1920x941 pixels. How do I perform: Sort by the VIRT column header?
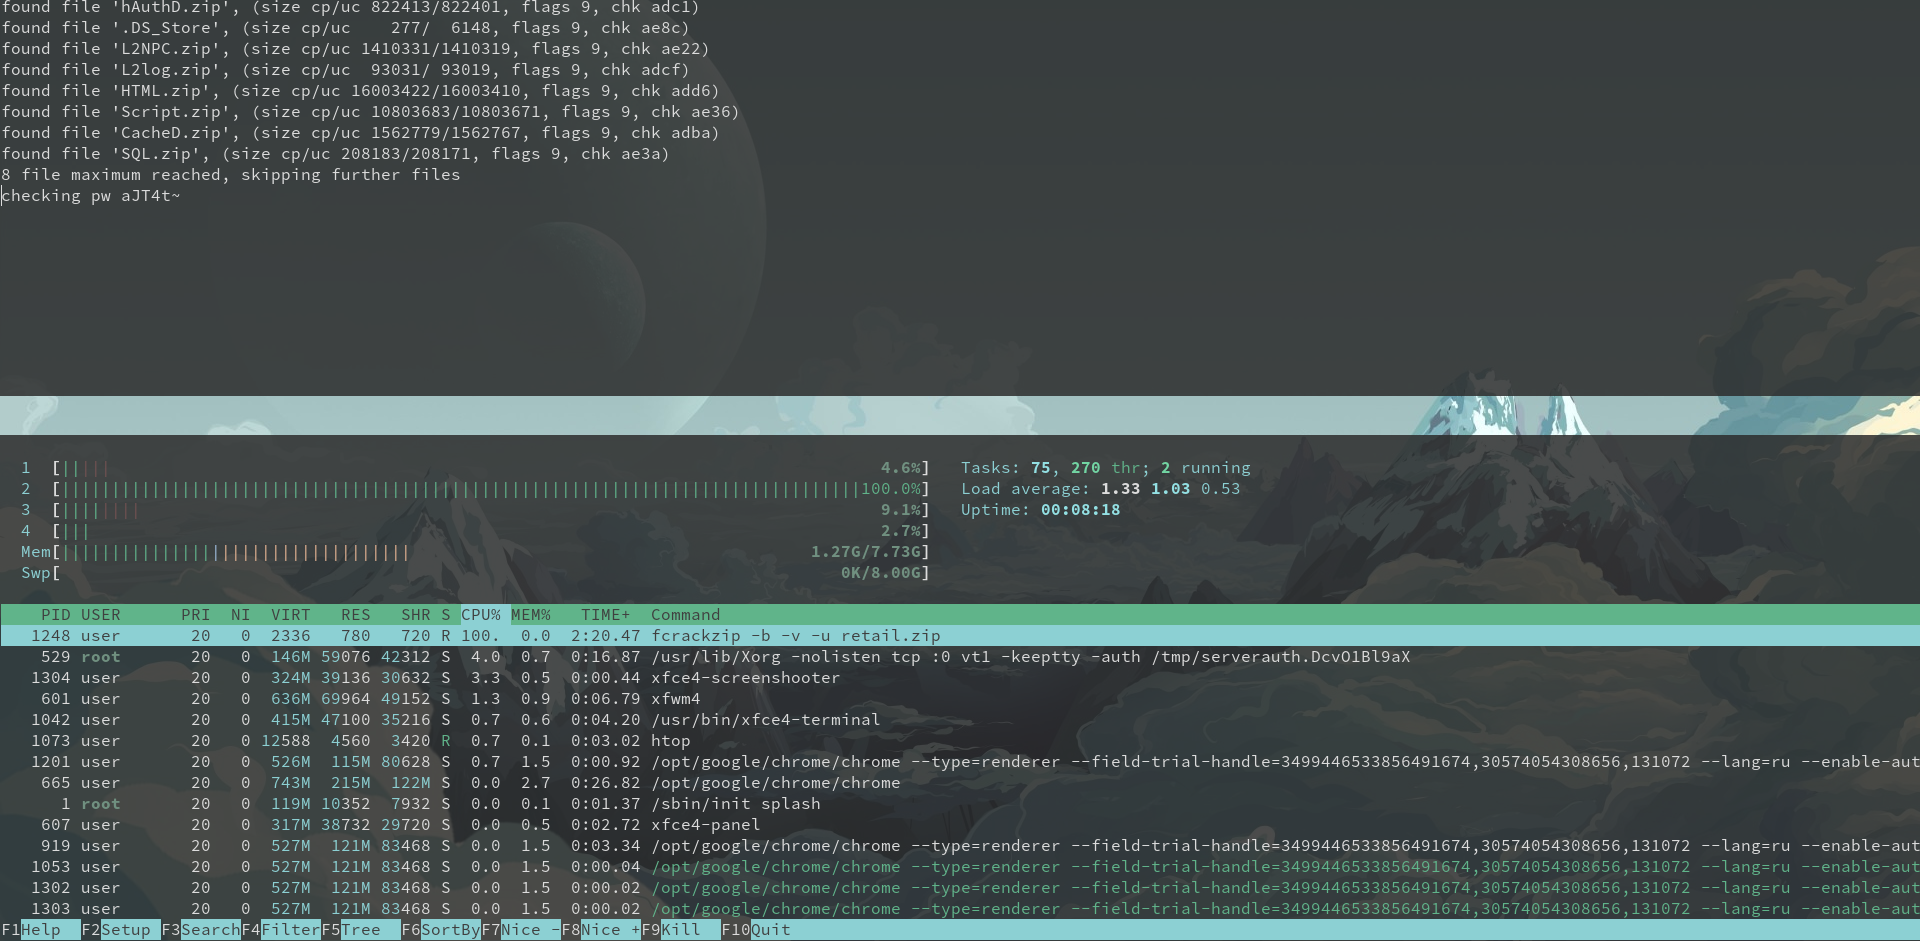(291, 615)
